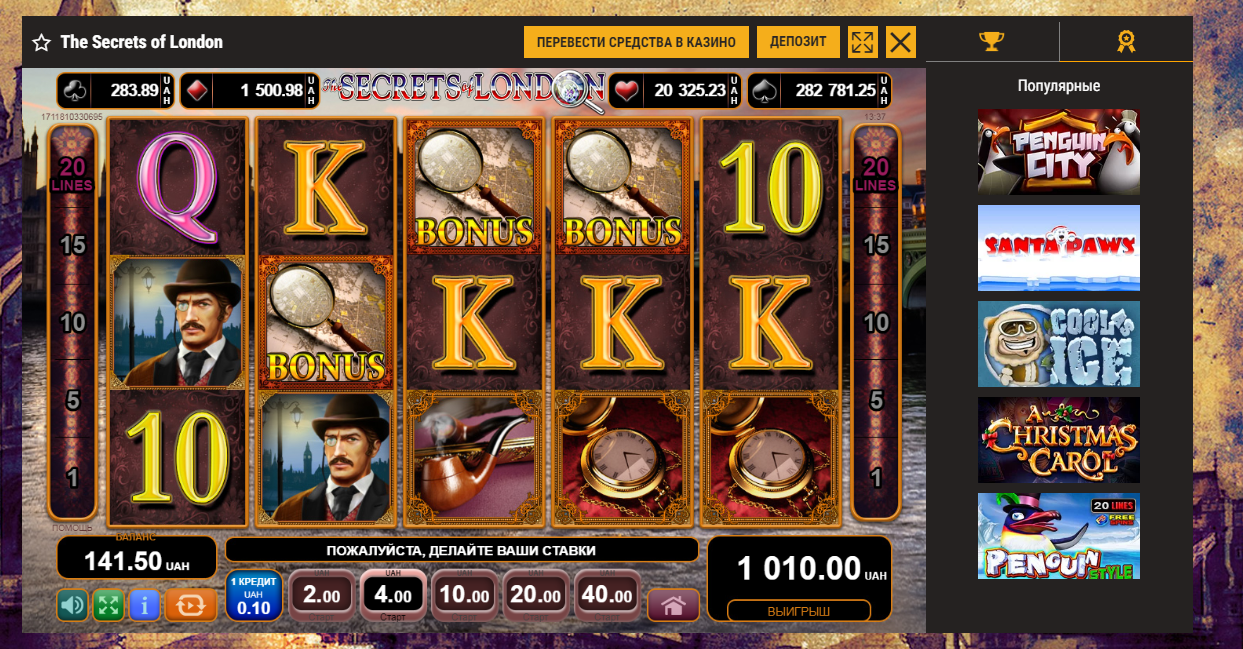Click the Выигрыш gamble button
The image size is (1243, 649).
(x=799, y=611)
